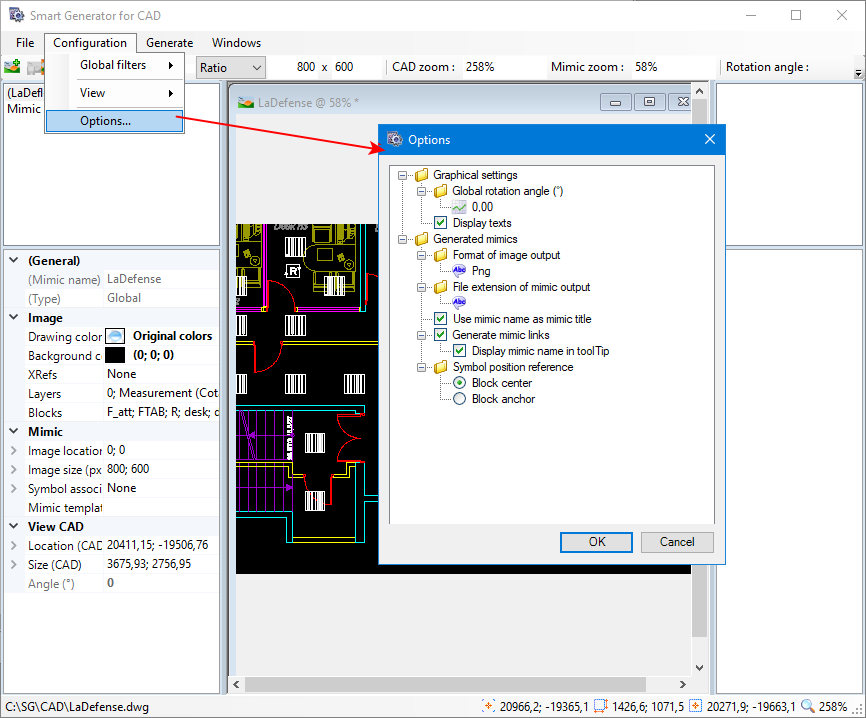Choose Options... from the Configuration menu
Screen dimensions: 866x718
click(x=105, y=121)
